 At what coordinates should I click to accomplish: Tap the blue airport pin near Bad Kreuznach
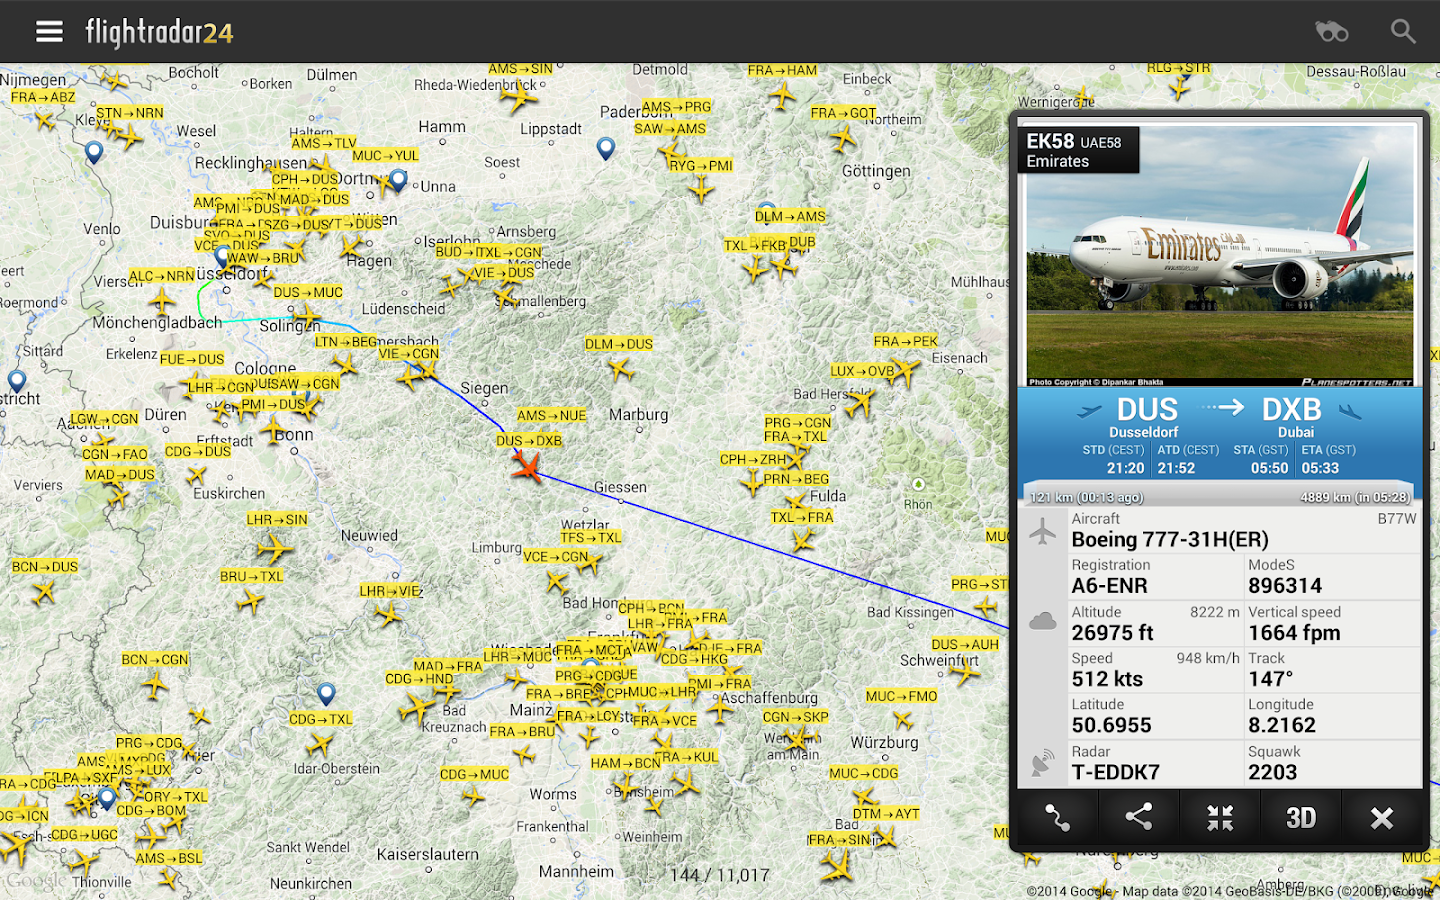coord(326,693)
